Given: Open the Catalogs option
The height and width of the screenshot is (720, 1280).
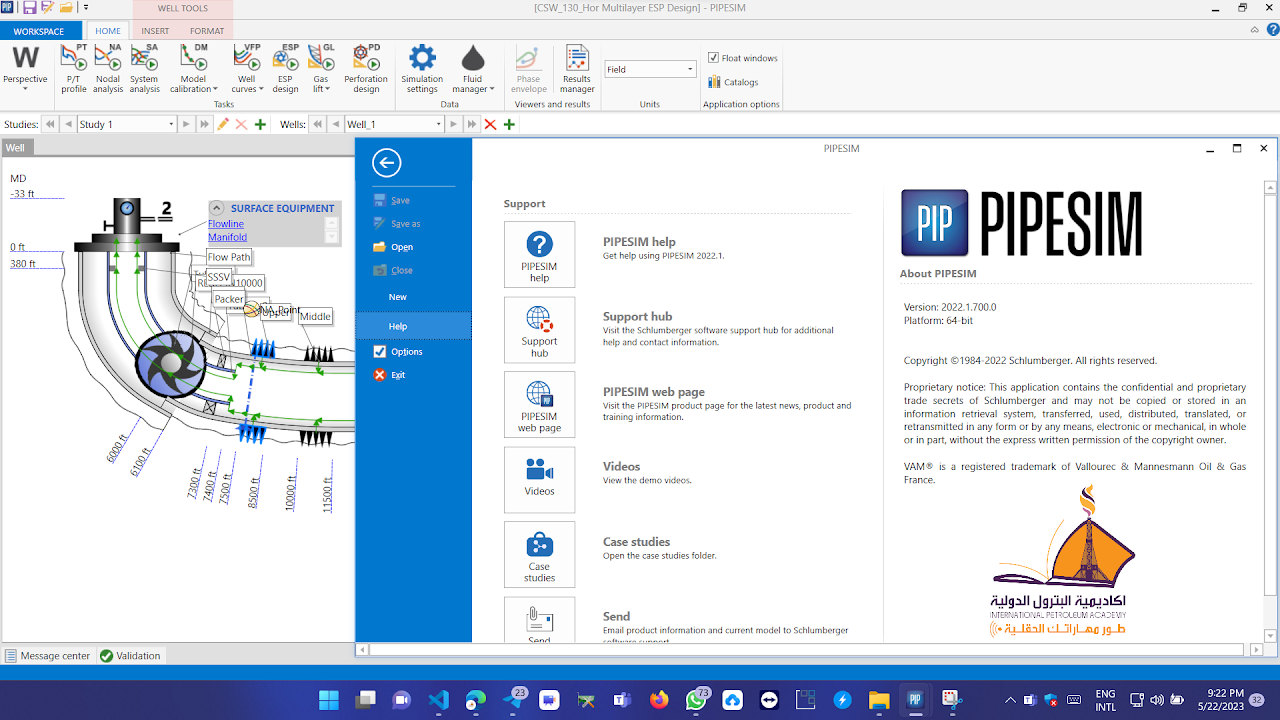Looking at the screenshot, I should click(x=733, y=82).
